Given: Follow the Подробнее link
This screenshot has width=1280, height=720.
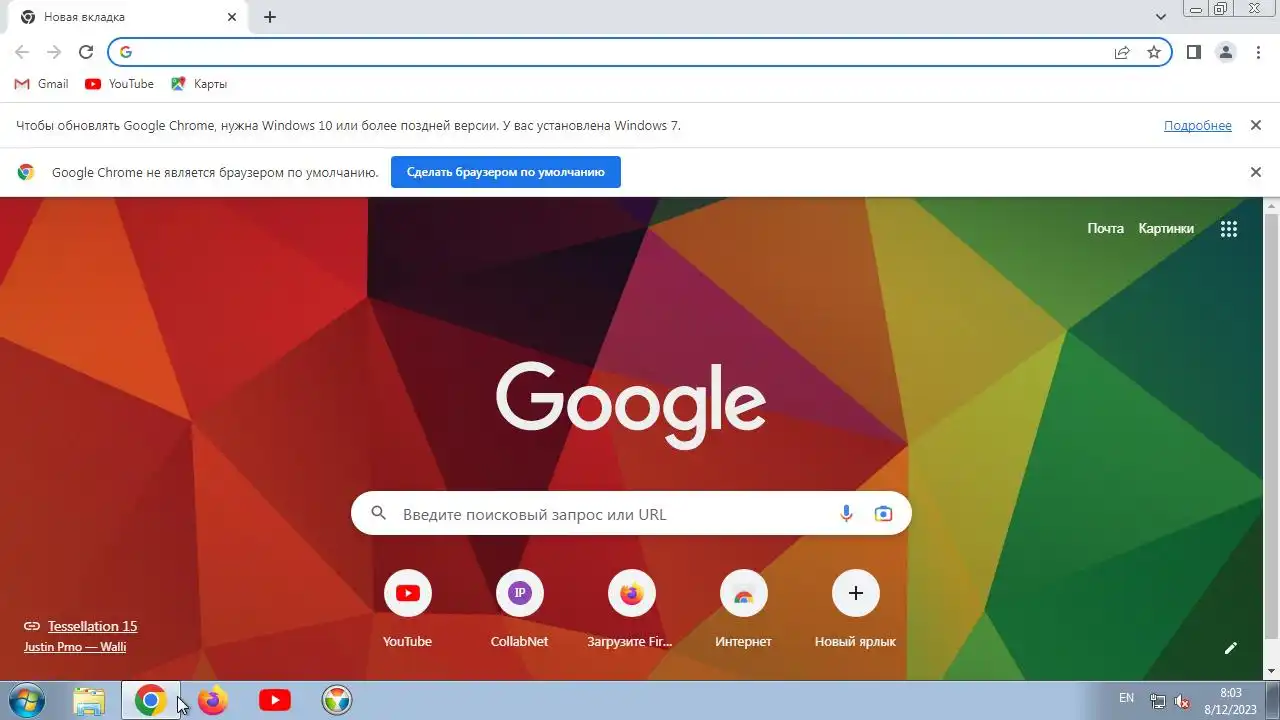Looking at the screenshot, I should [1198, 126].
